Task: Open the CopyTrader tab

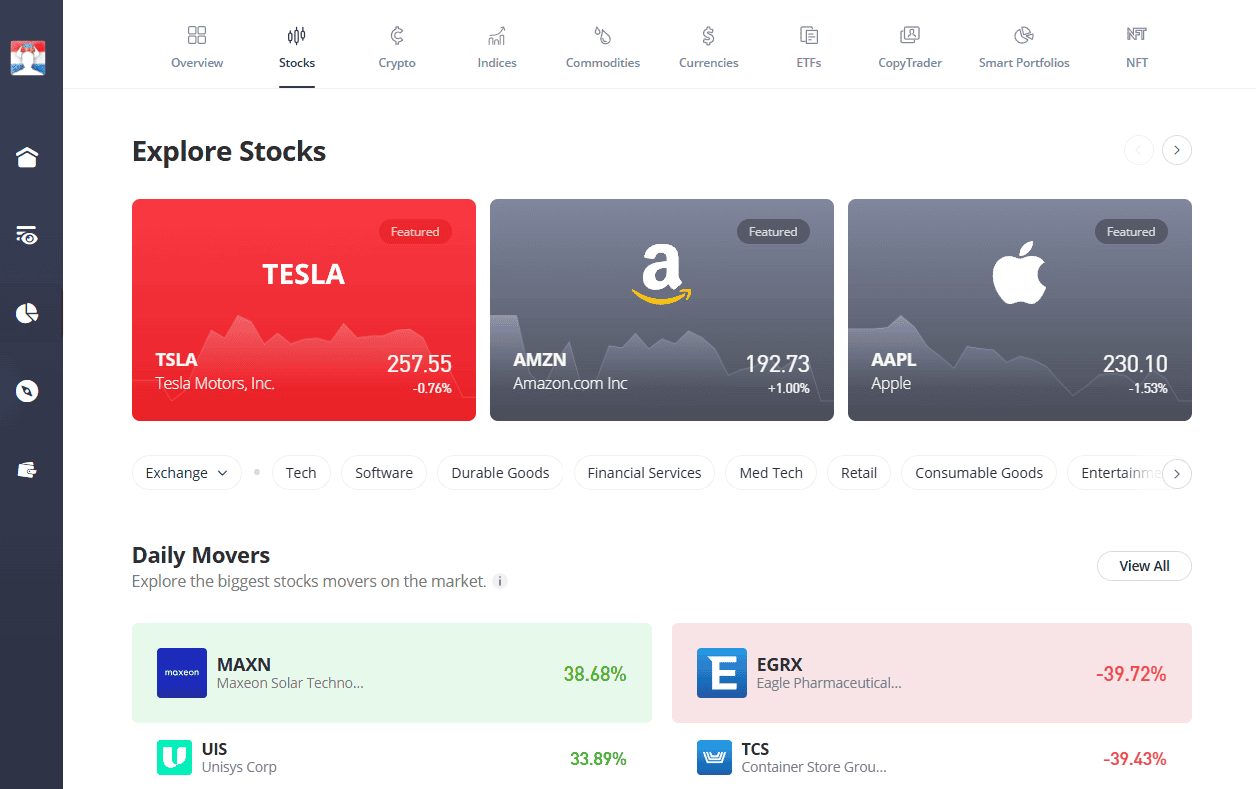Action: tap(910, 48)
